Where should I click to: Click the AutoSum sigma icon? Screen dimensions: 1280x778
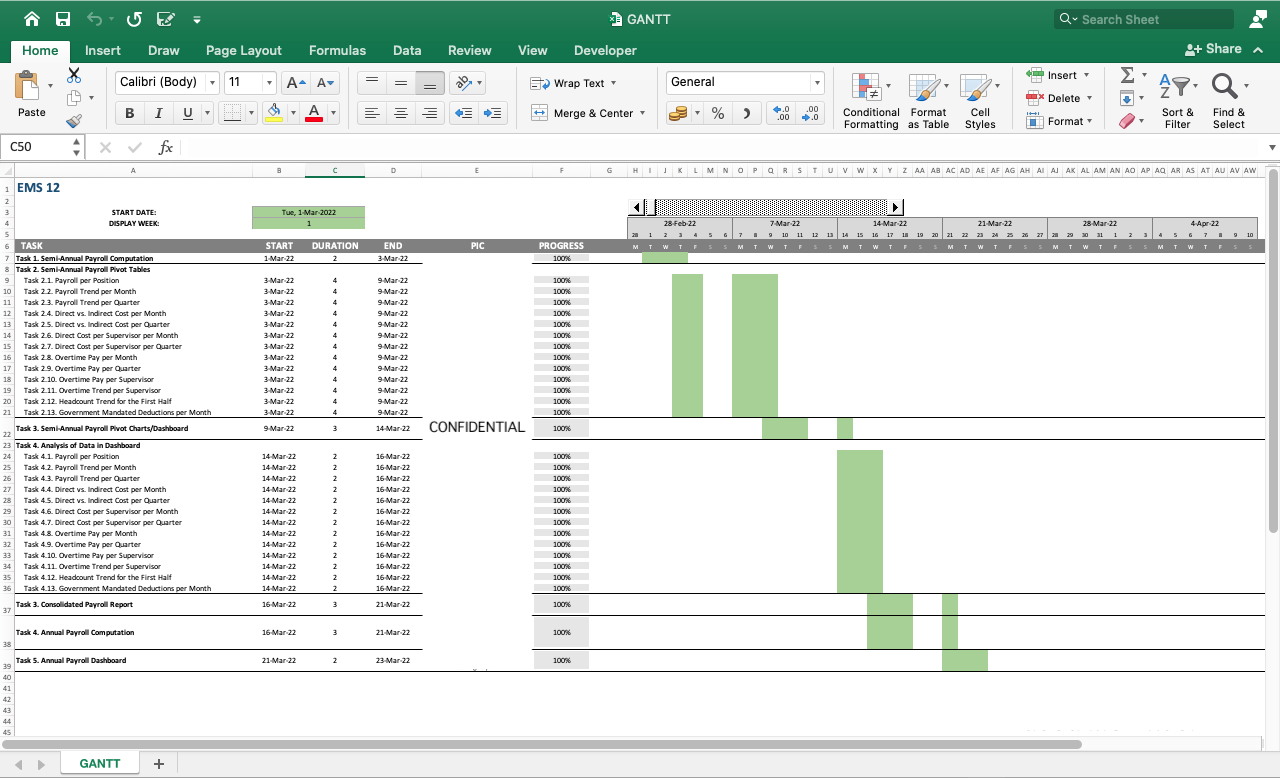point(1128,75)
